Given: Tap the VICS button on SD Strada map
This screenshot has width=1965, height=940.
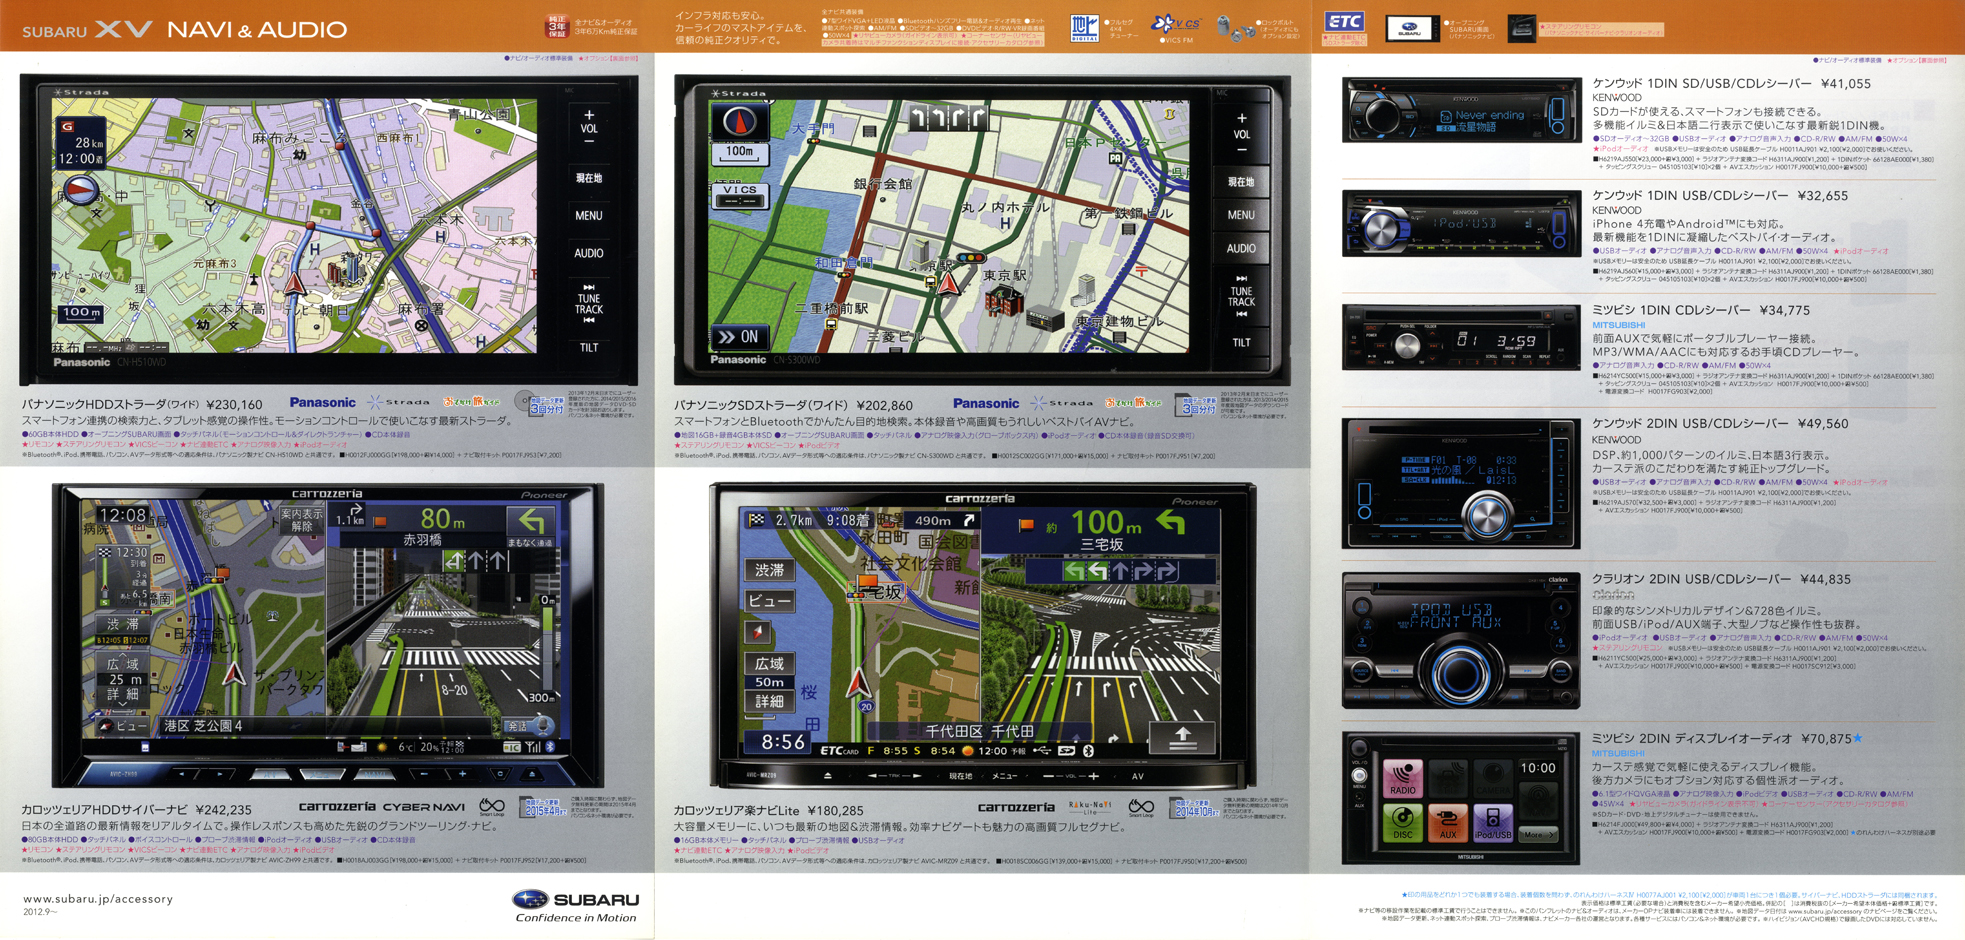Looking at the screenshot, I should pos(740,195).
